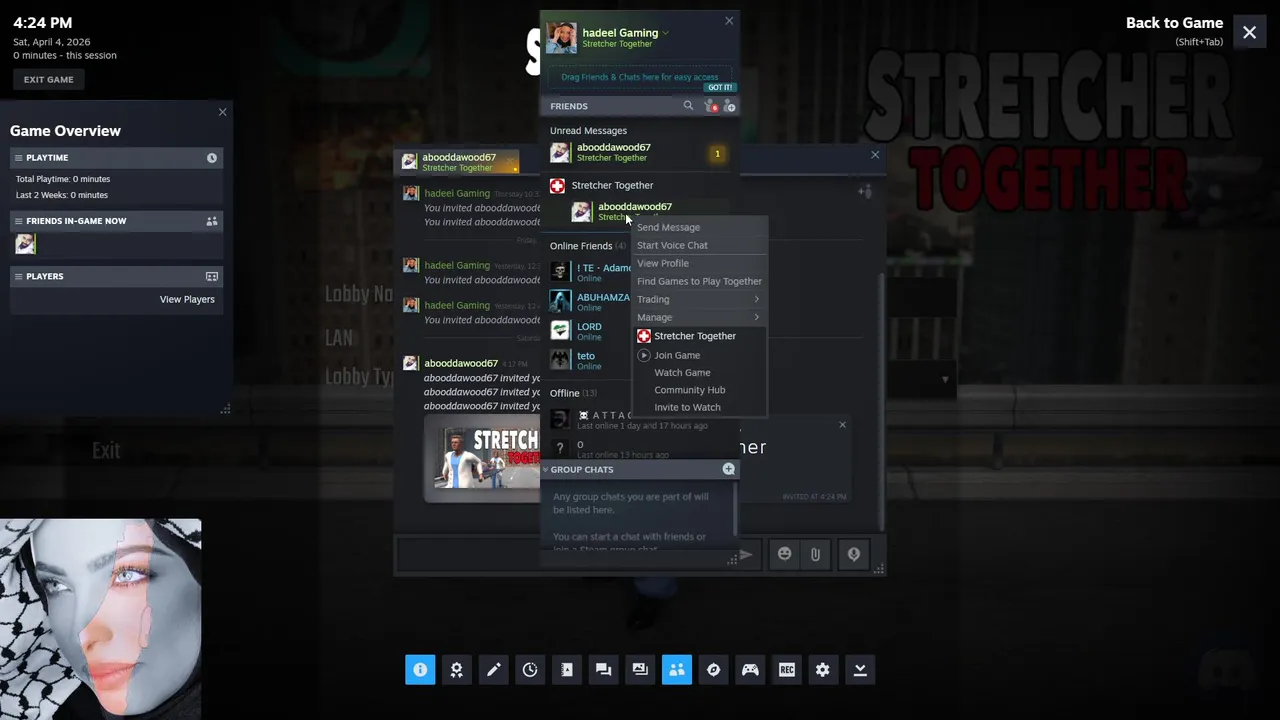The image size is (1280, 720).
Task: Click the abooddawood67 chat tab
Action: point(458,162)
